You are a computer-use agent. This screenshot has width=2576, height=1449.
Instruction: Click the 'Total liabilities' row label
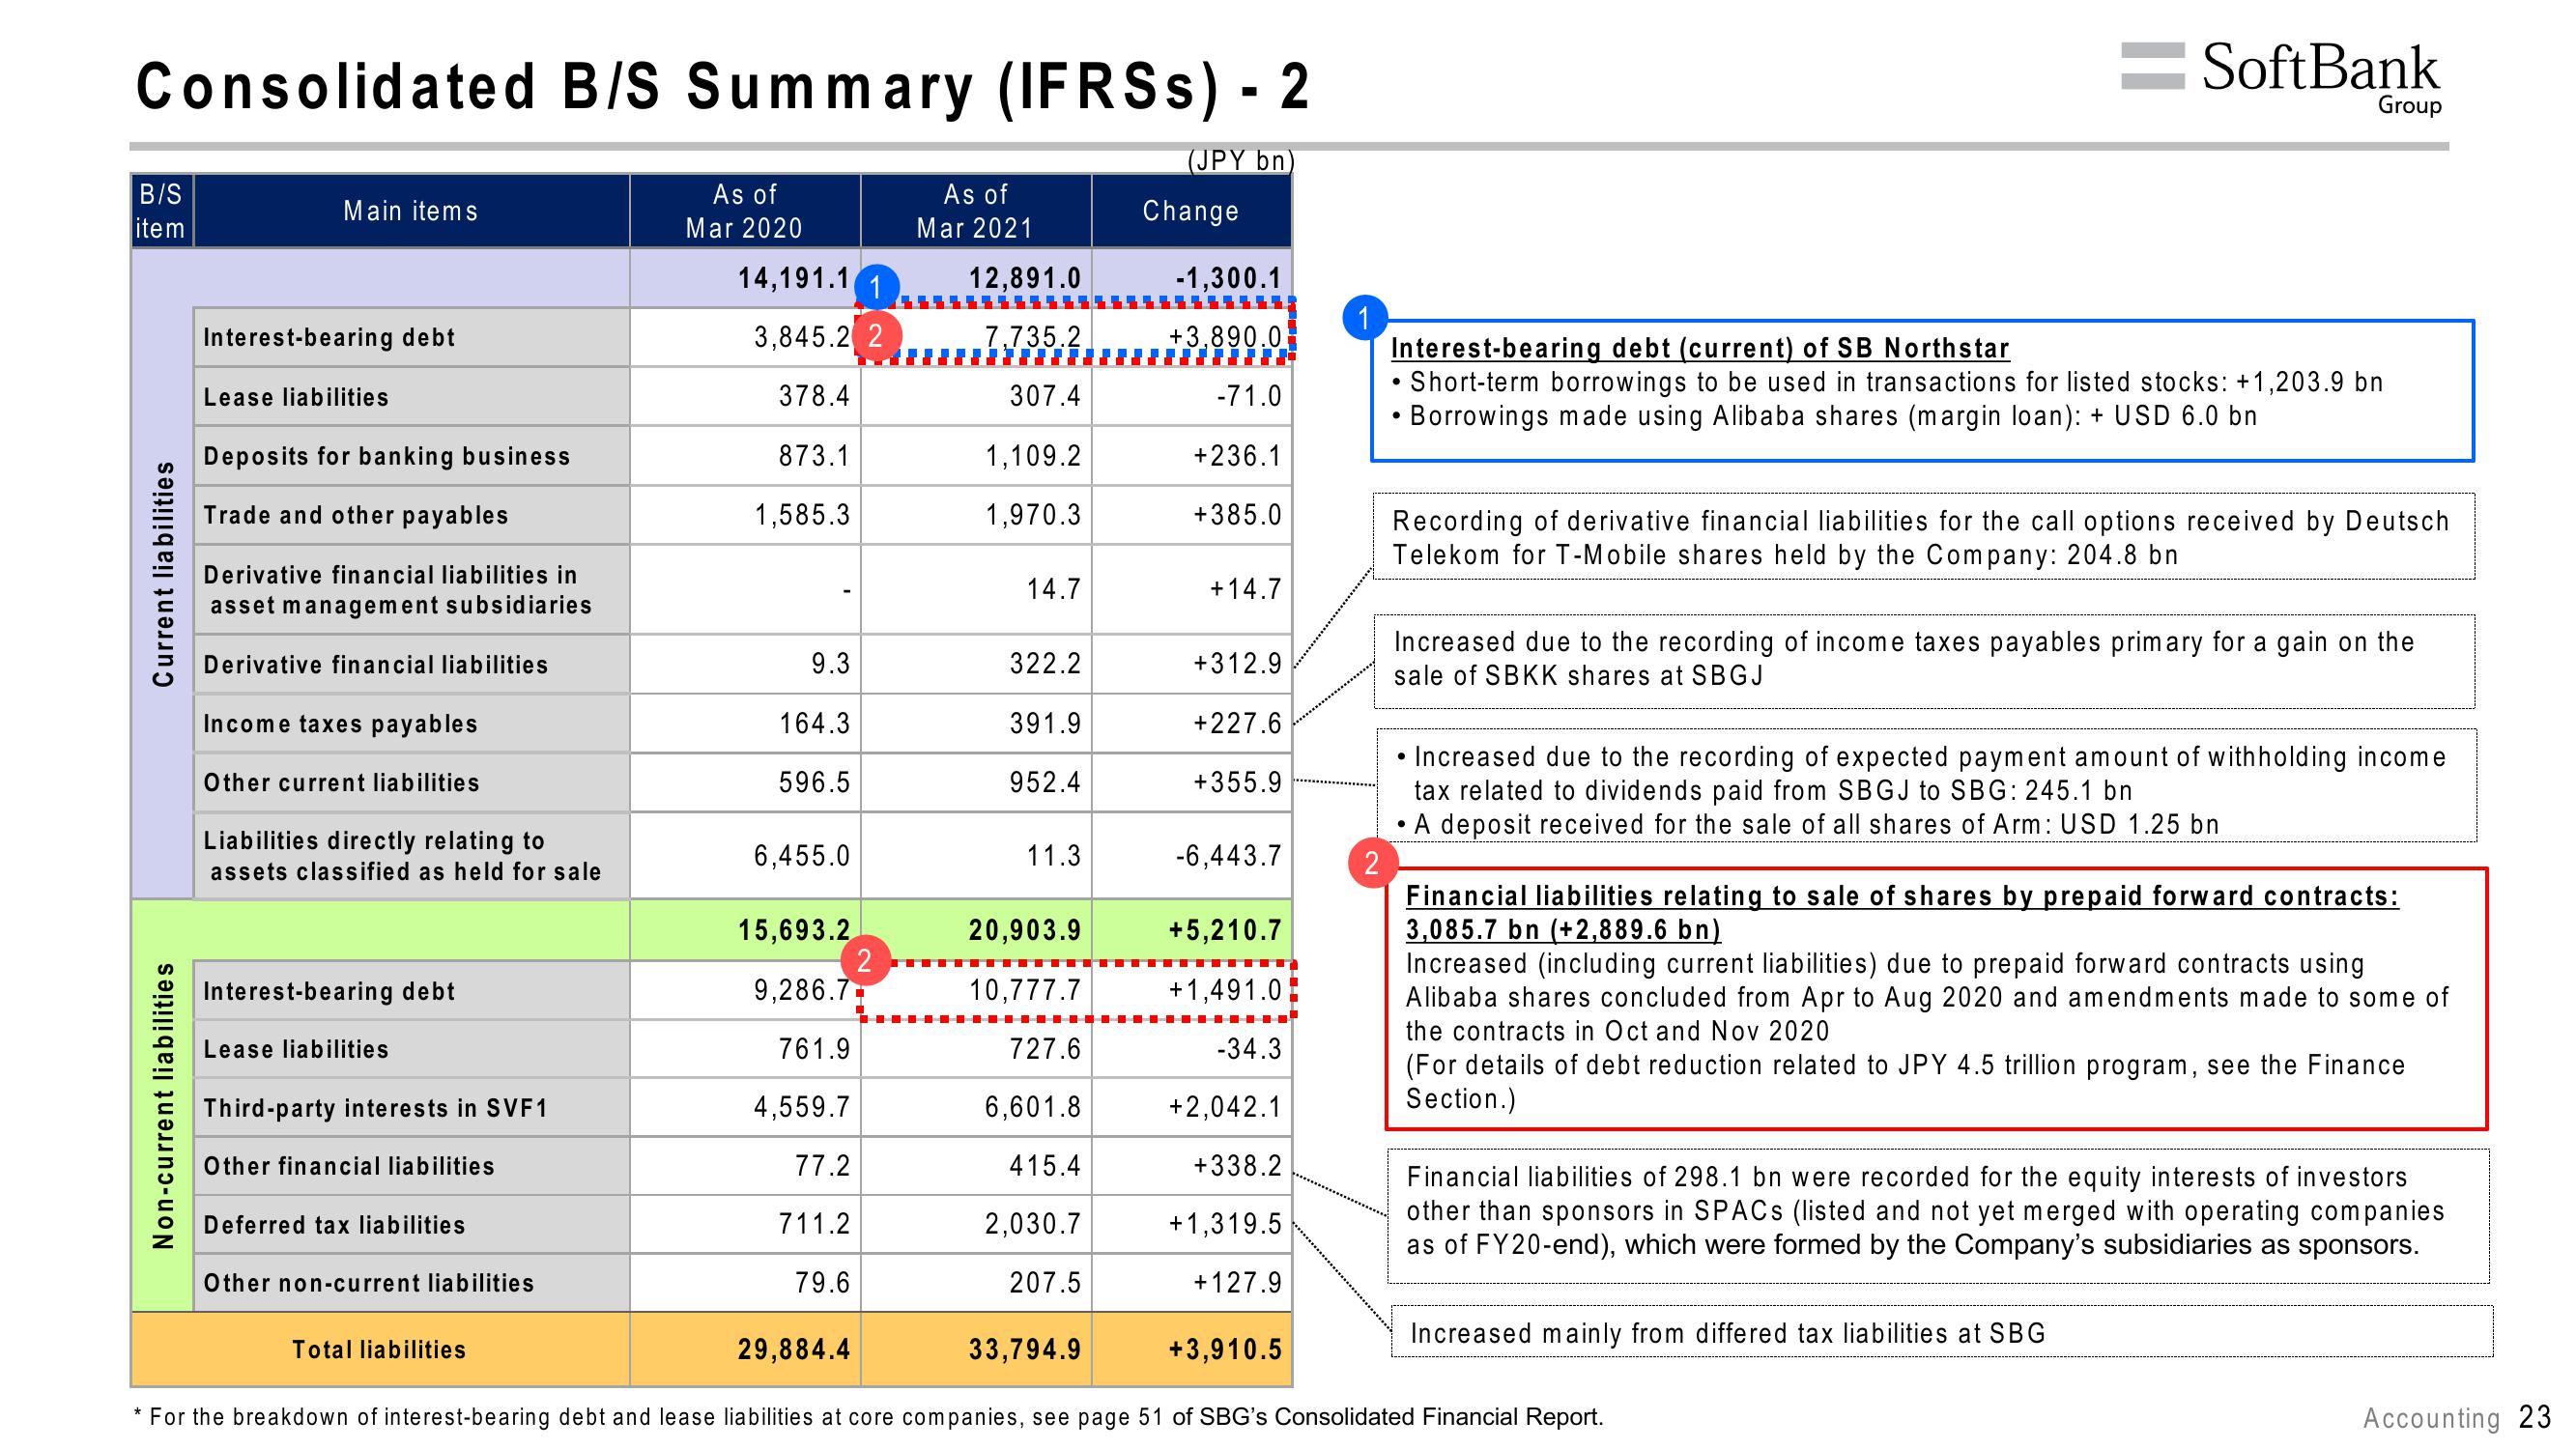point(379,1350)
